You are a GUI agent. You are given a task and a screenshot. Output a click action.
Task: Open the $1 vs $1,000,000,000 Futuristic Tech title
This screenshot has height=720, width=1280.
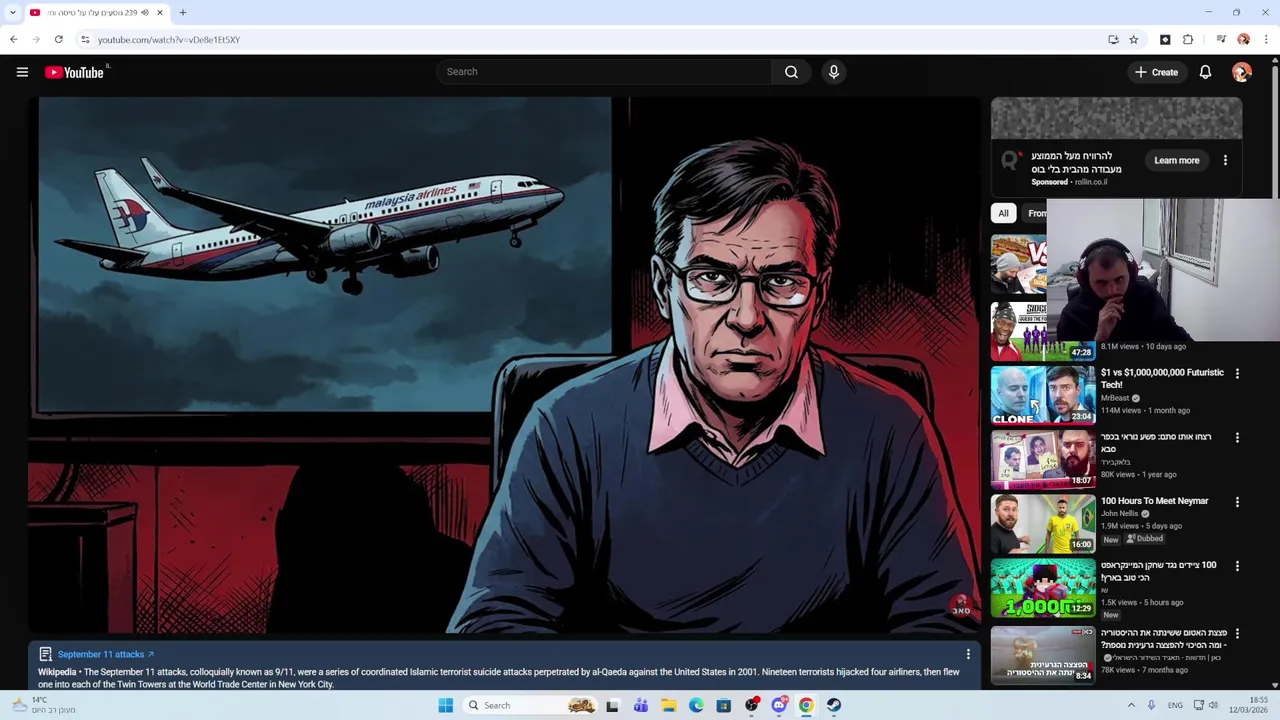(1162, 378)
